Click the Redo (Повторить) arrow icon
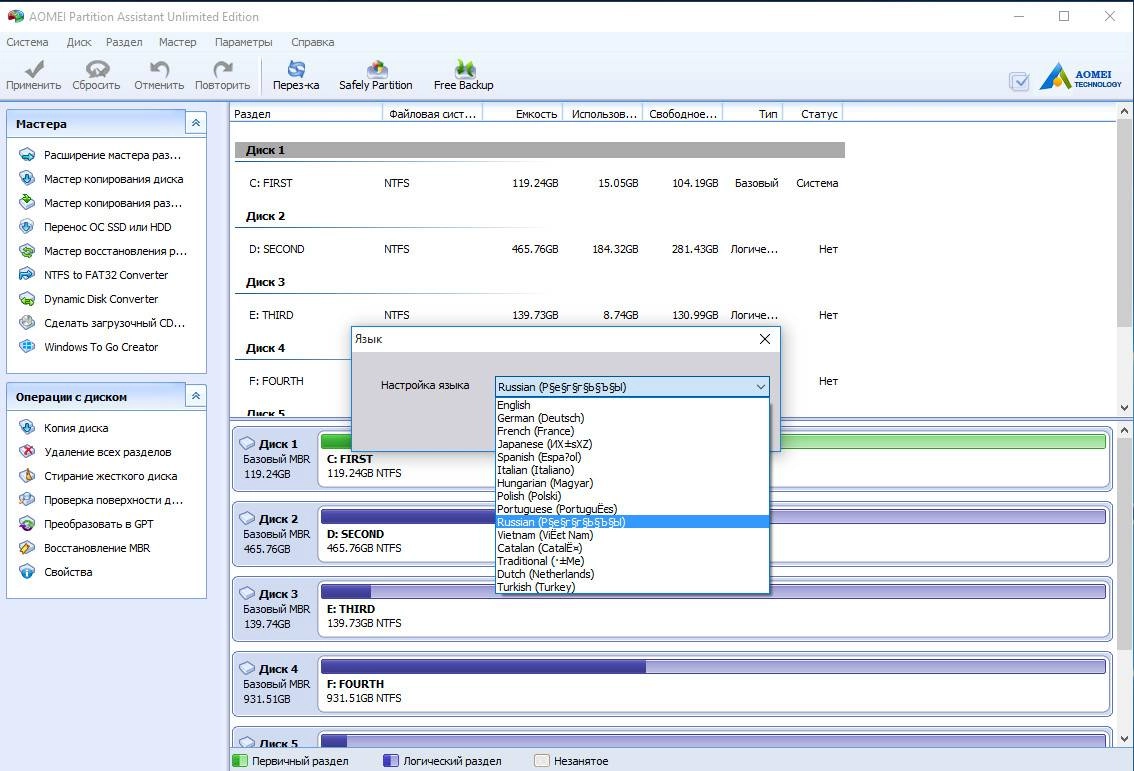Viewport: 1134px width, 771px height. 223,69
